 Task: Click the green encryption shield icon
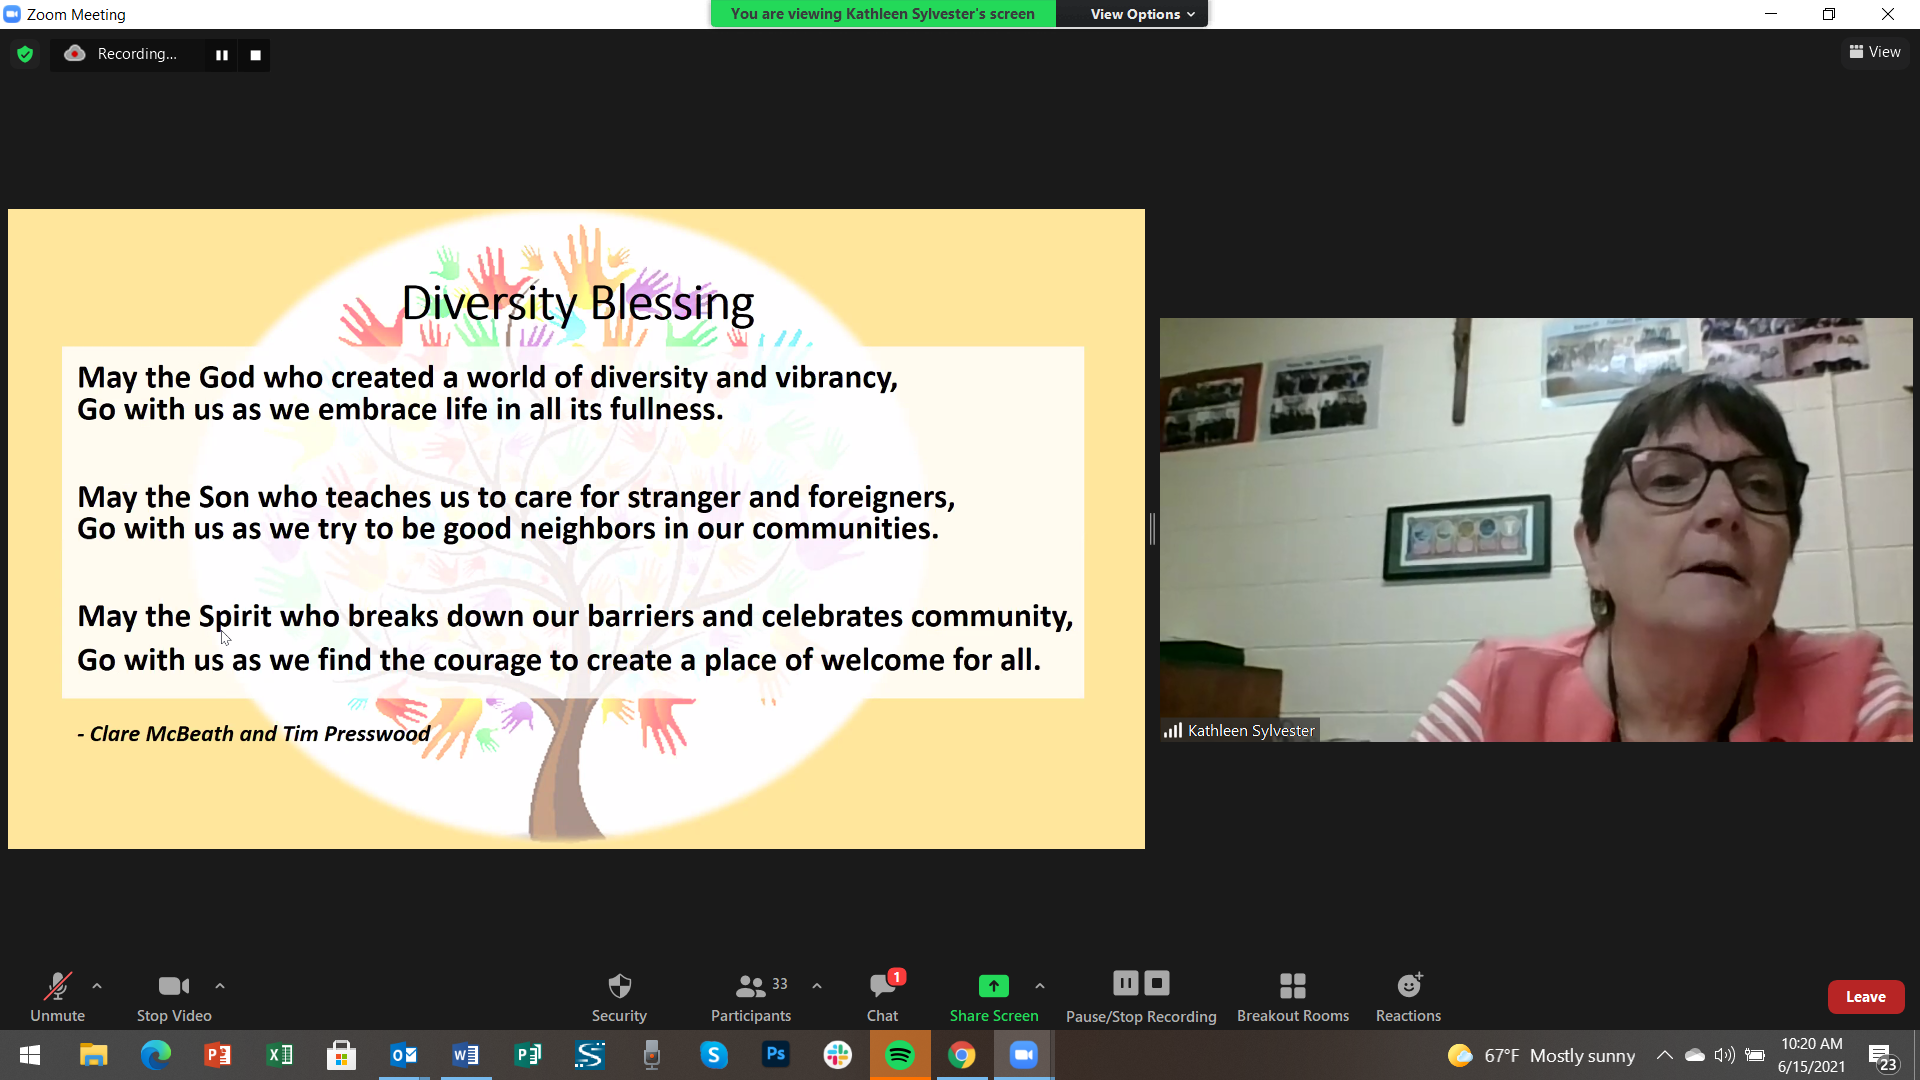coord(25,54)
